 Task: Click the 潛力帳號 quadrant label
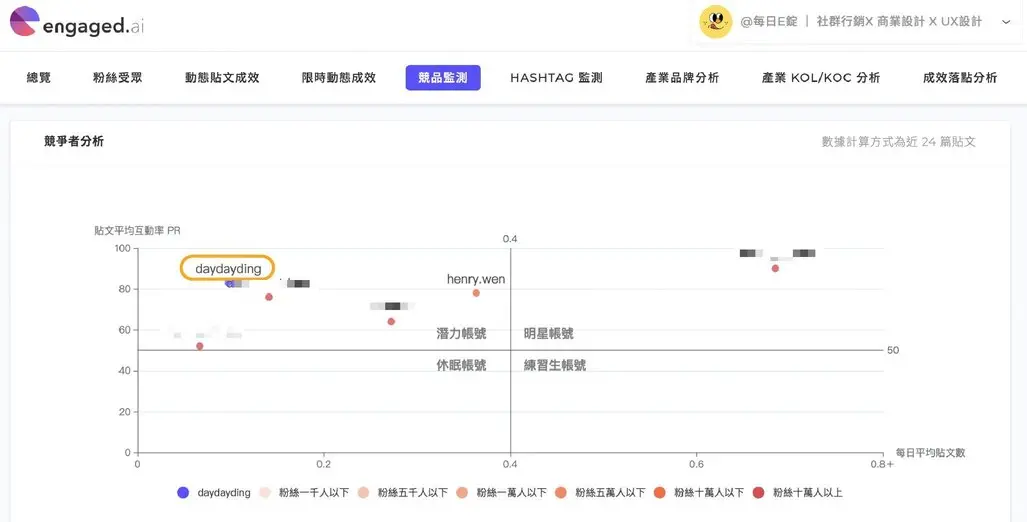pos(462,333)
